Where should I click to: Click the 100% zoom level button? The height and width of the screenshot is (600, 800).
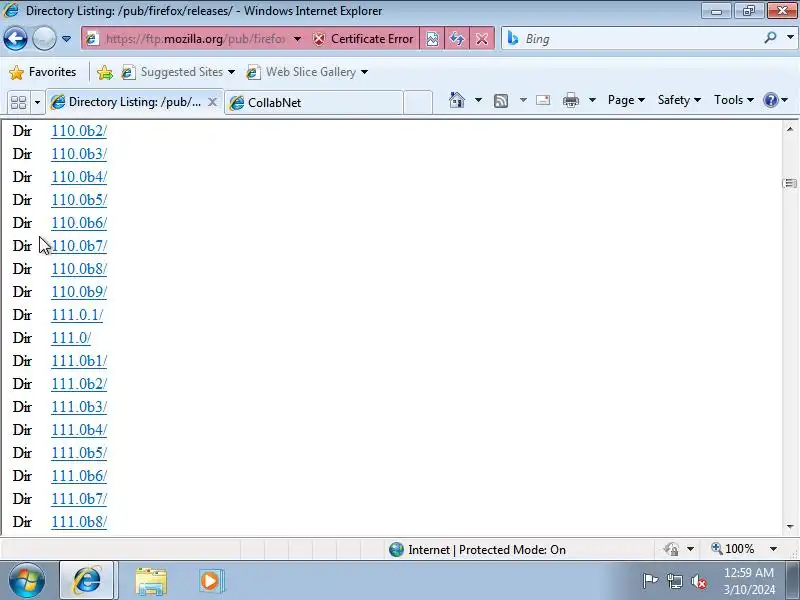tap(733, 549)
